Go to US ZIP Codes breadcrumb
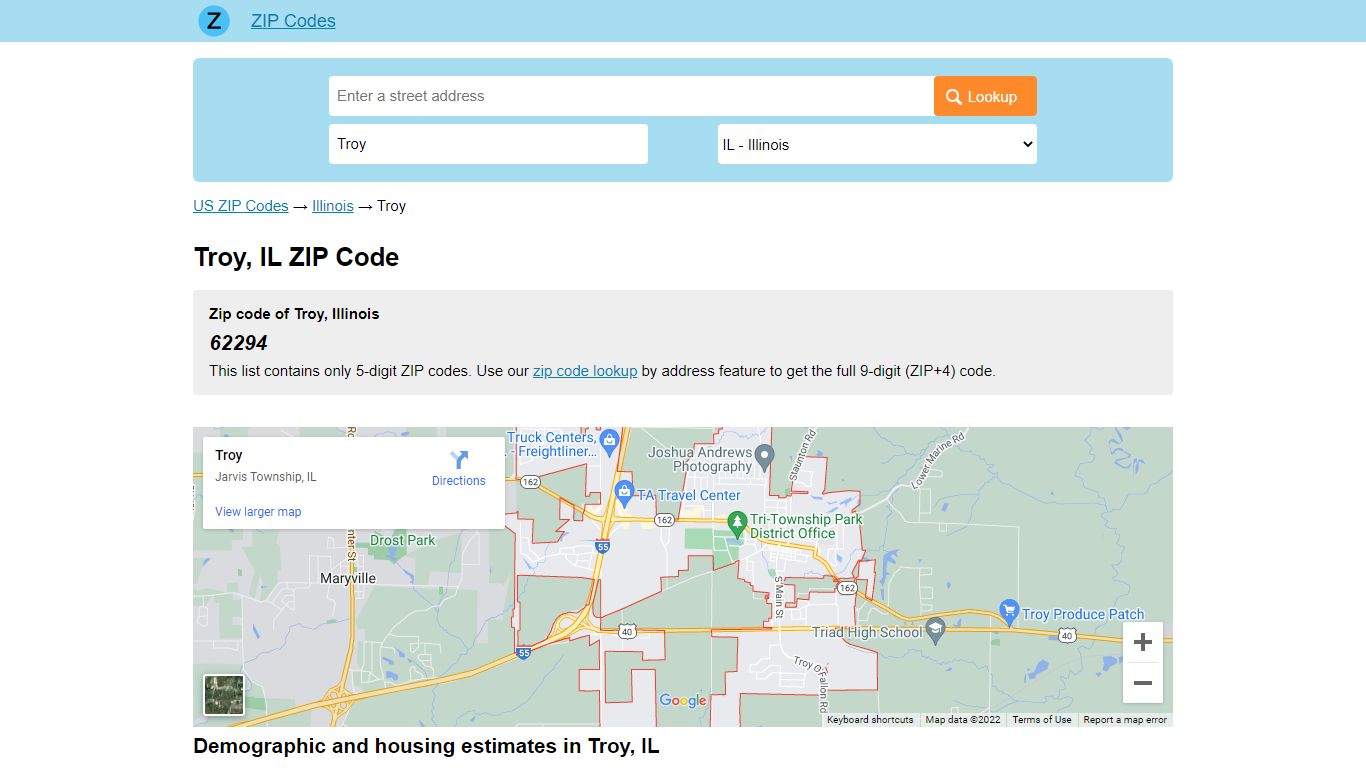The height and width of the screenshot is (768, 1366). click(x=241, y=206)
